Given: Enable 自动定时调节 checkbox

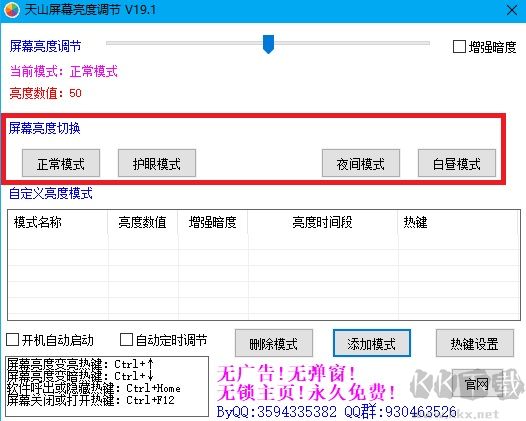Looking at the screenshot, I should (x=126, y=340).
